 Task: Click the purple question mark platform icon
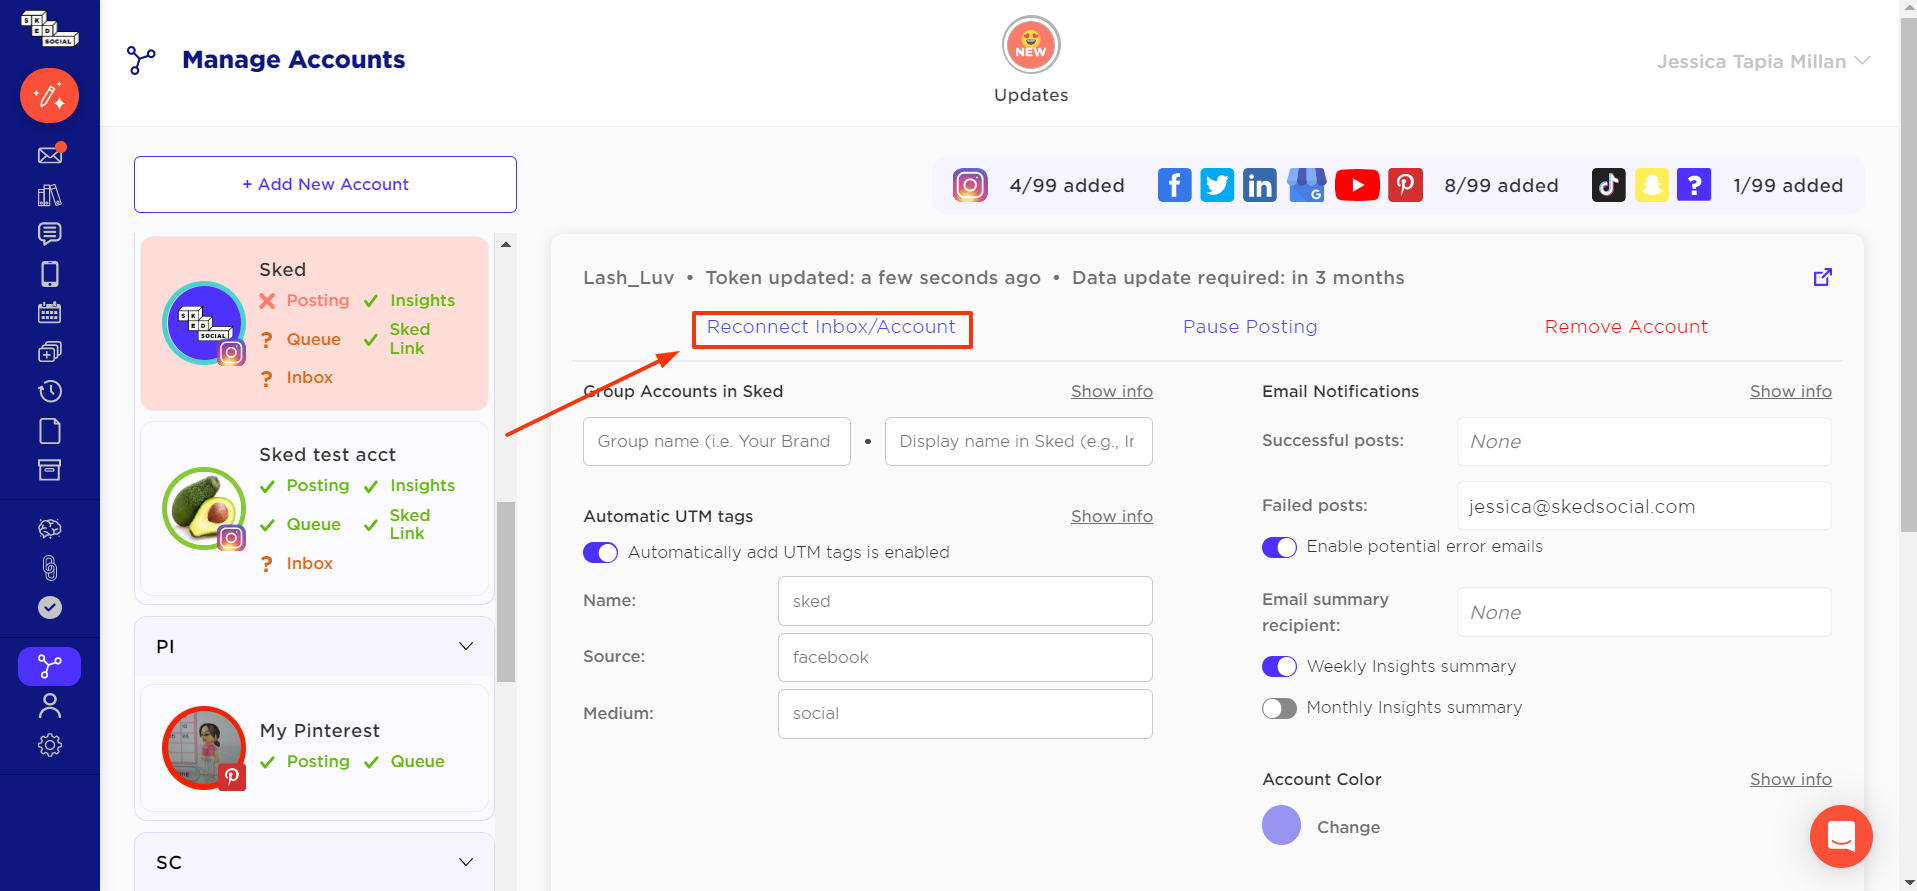tap(1694, 185)
